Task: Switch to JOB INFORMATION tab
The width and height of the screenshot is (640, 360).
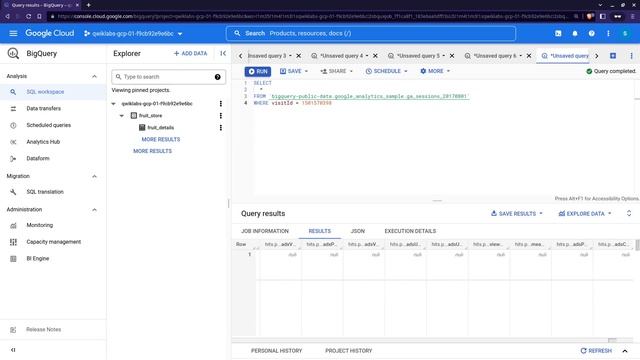Action: pyautogui.click(x=264, y=231)
